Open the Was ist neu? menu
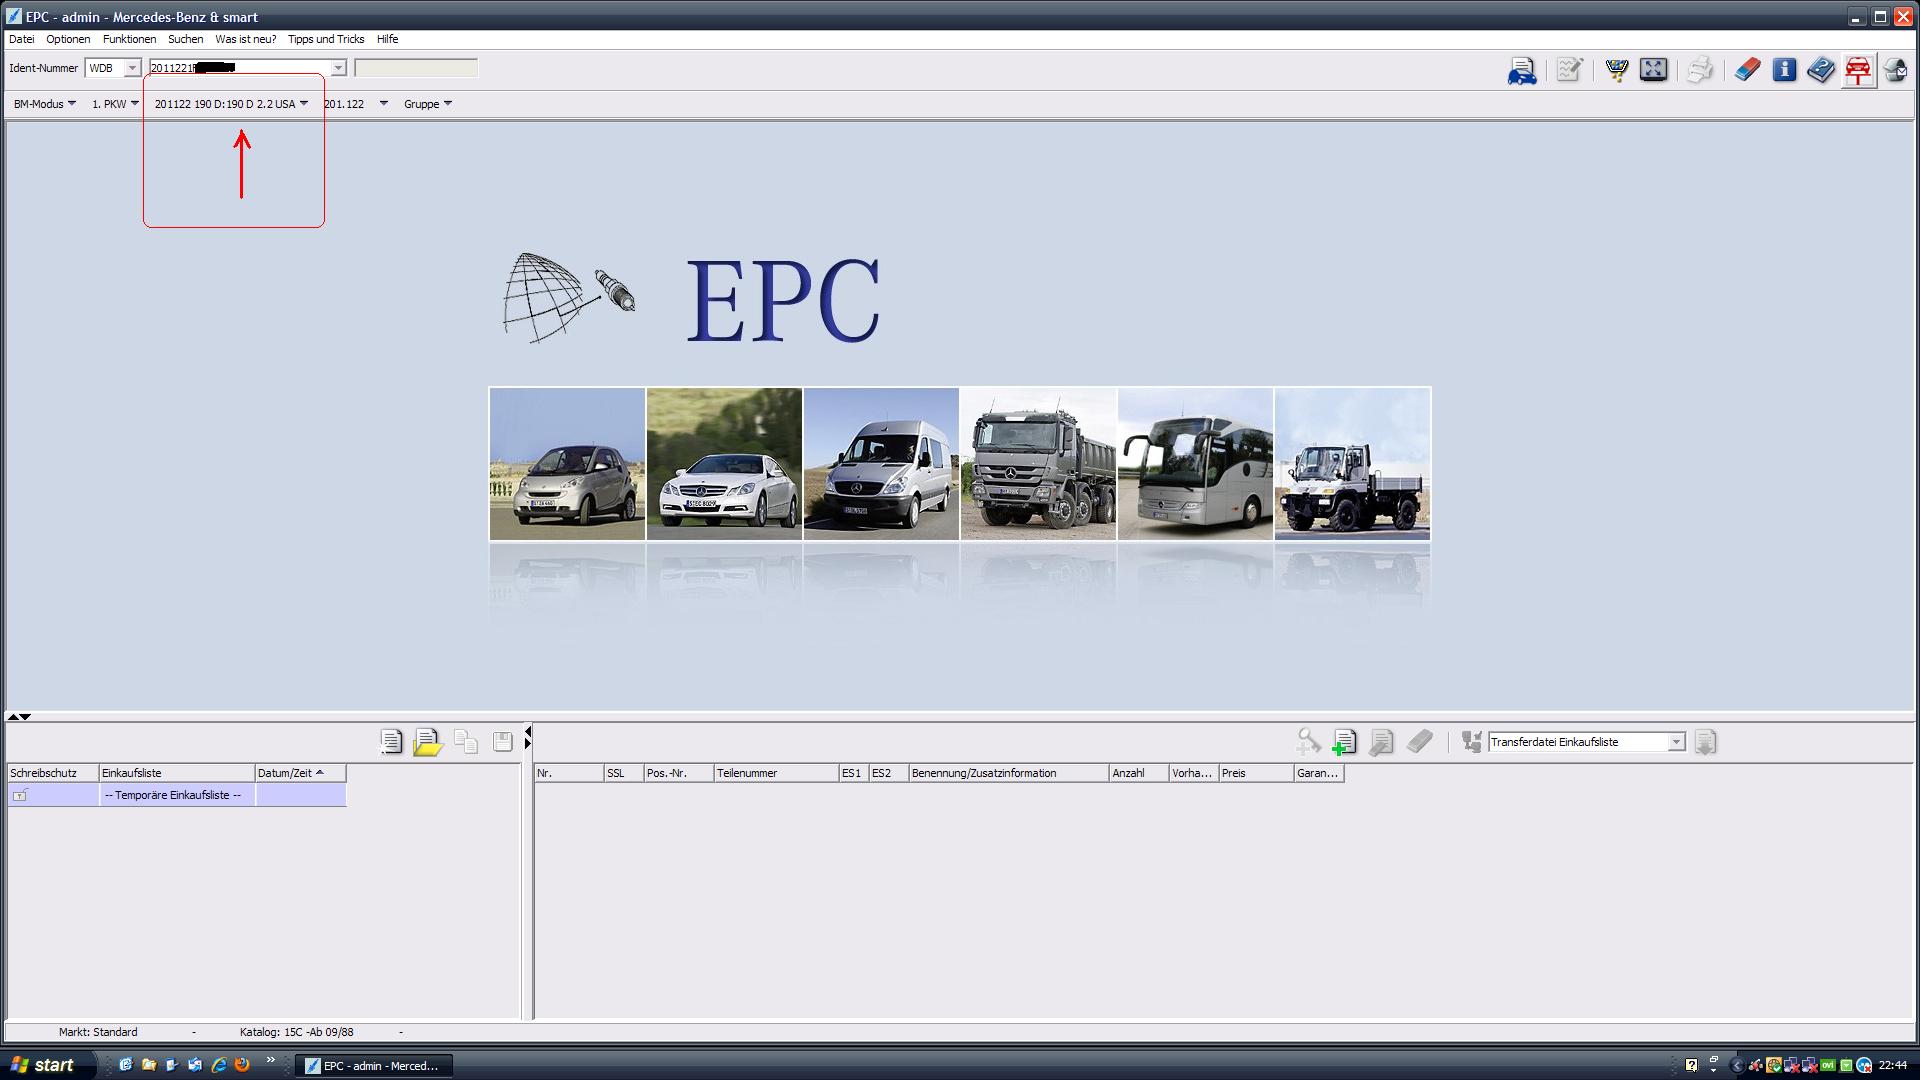1920x1080 pixels. 245,39
